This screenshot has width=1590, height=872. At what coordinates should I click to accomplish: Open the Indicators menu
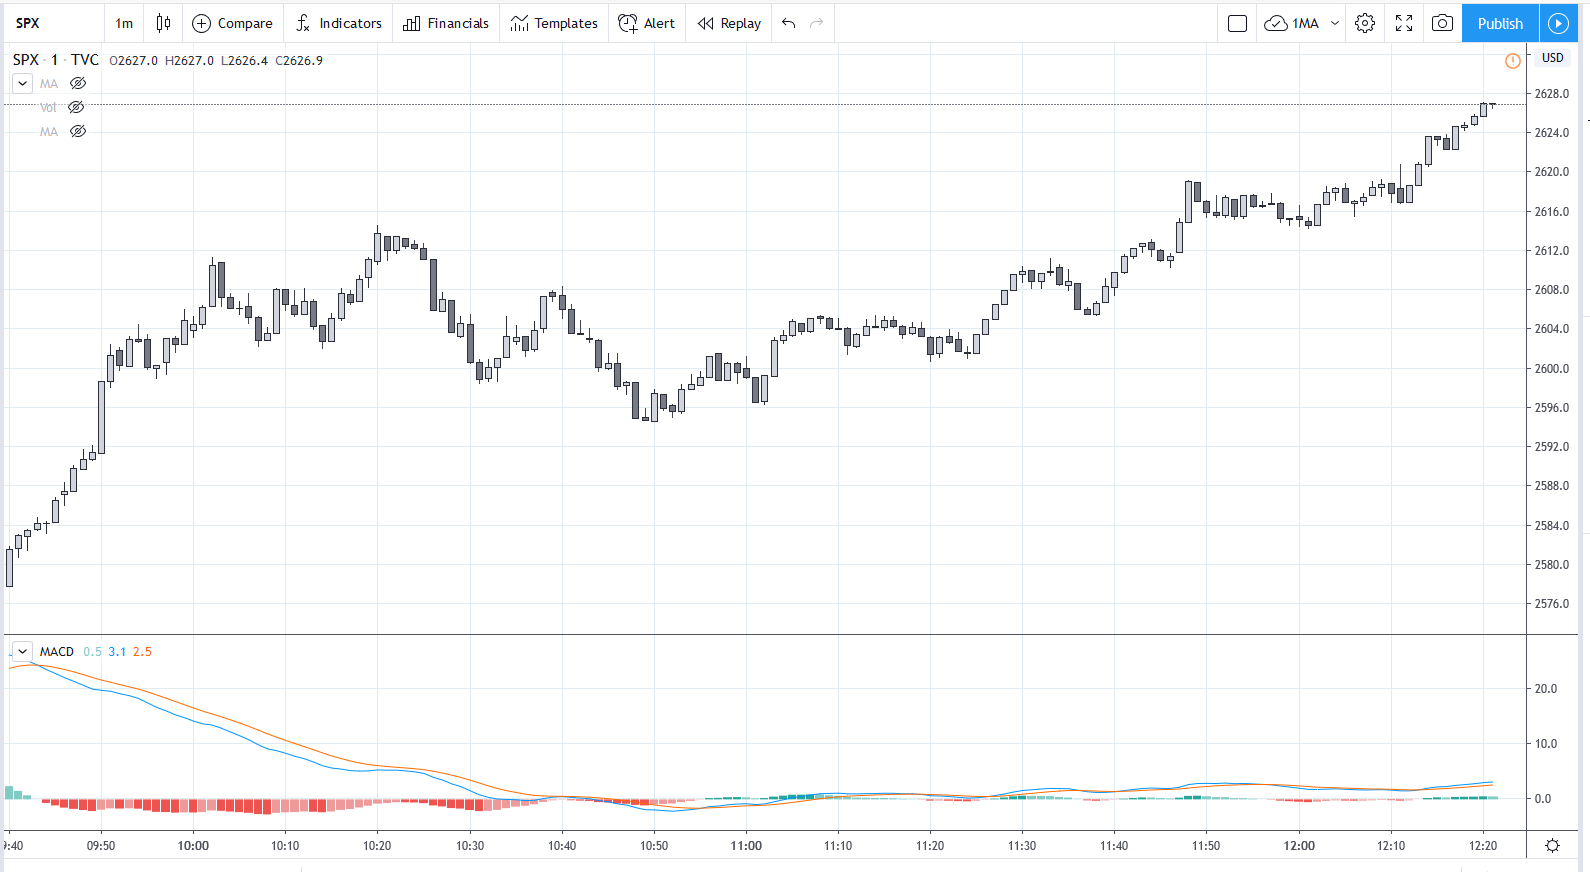coord(338,23)
